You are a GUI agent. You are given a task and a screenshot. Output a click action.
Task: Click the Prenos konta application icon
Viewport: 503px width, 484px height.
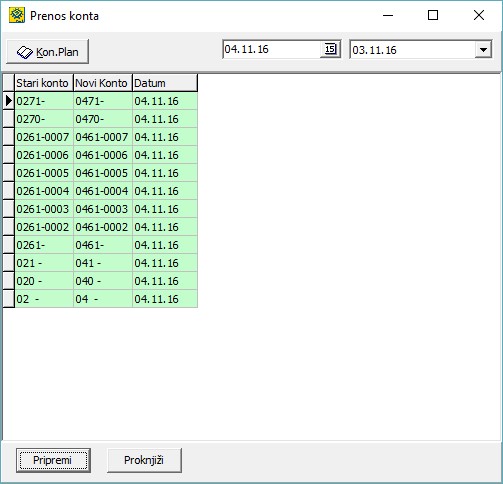pos(17,15)
